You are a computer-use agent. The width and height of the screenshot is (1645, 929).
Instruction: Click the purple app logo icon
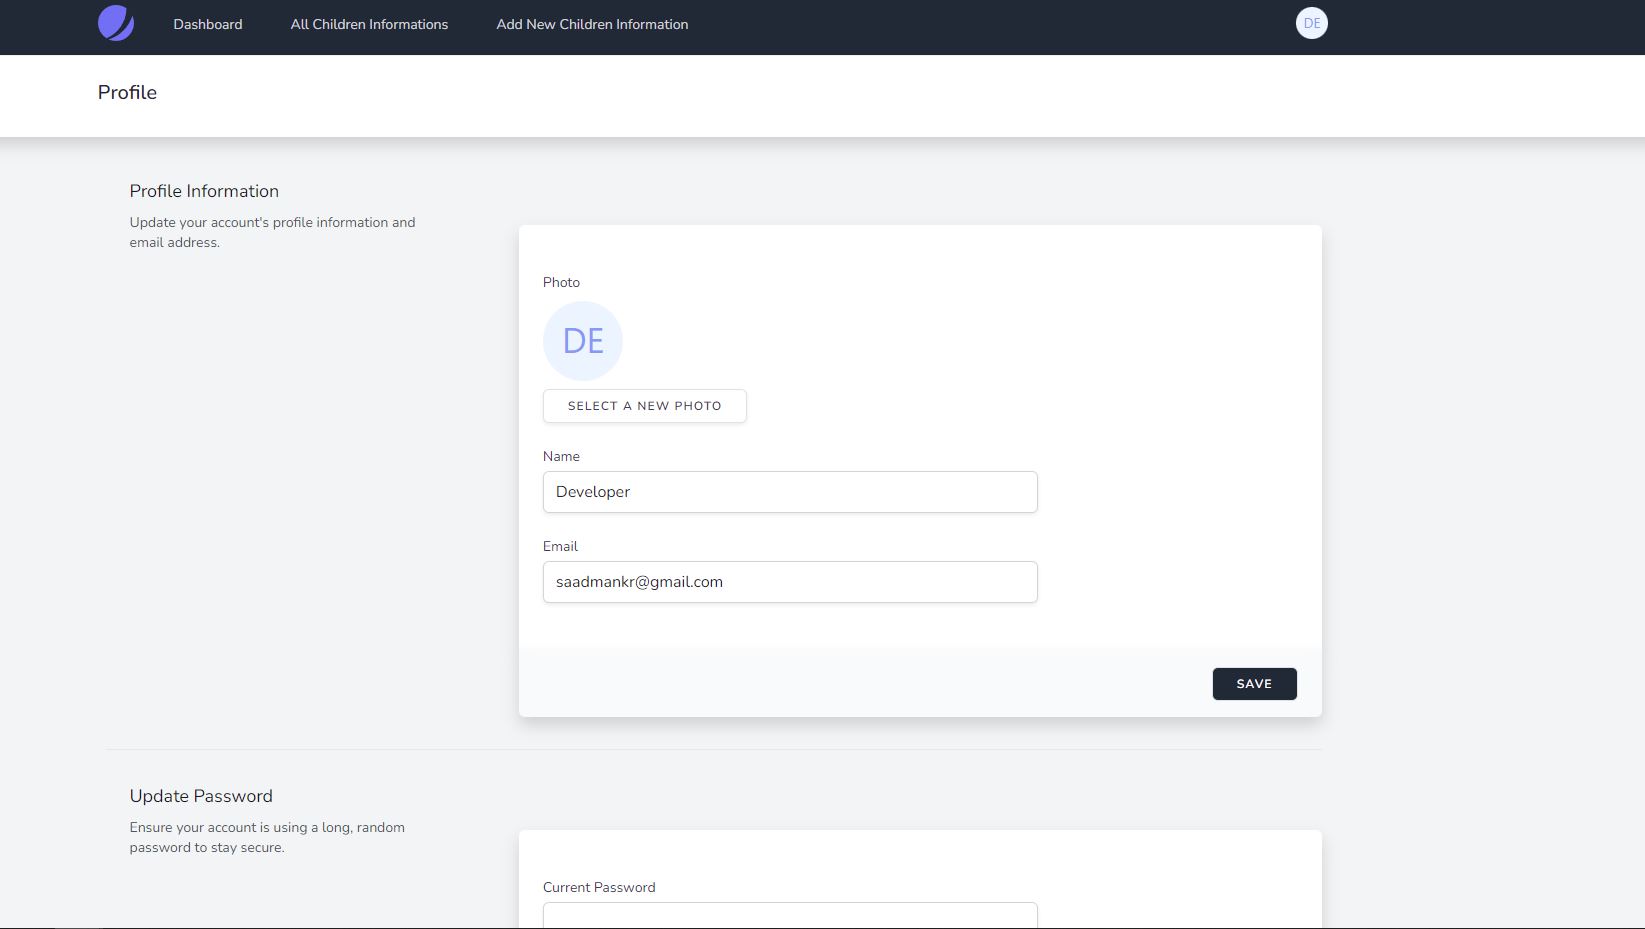point(116,23)
